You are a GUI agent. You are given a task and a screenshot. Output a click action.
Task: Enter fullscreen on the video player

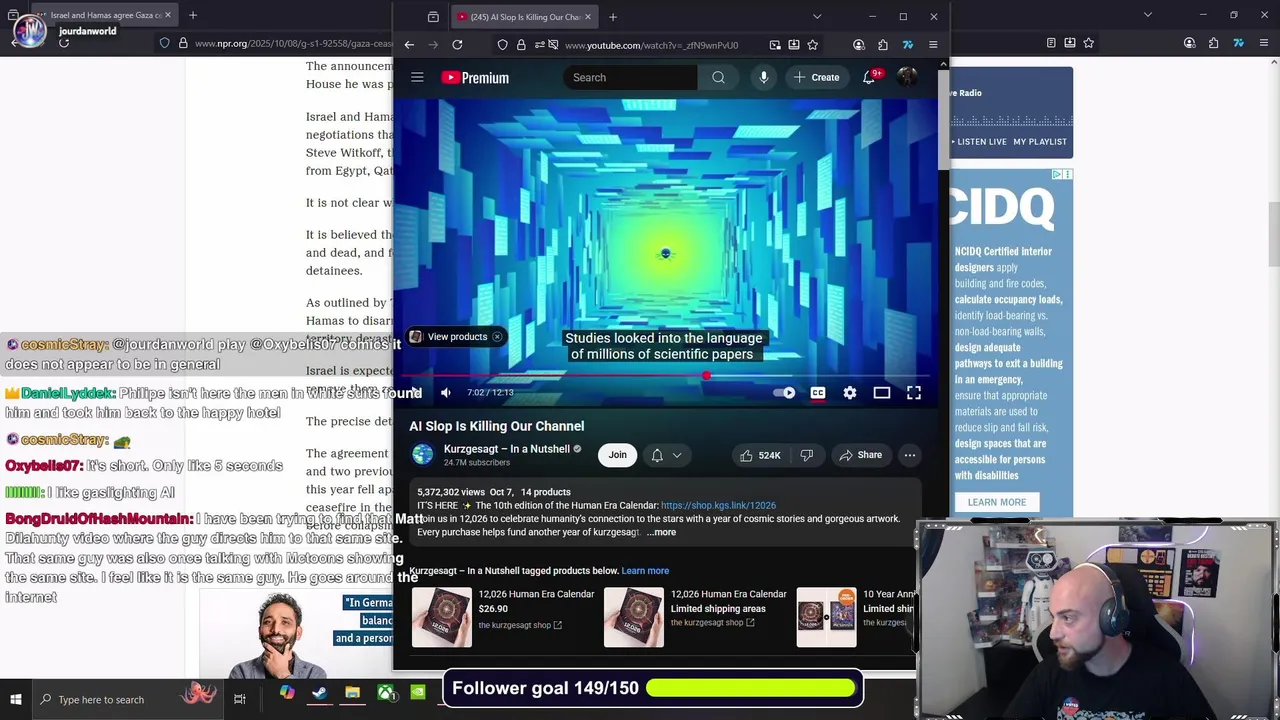914,393
